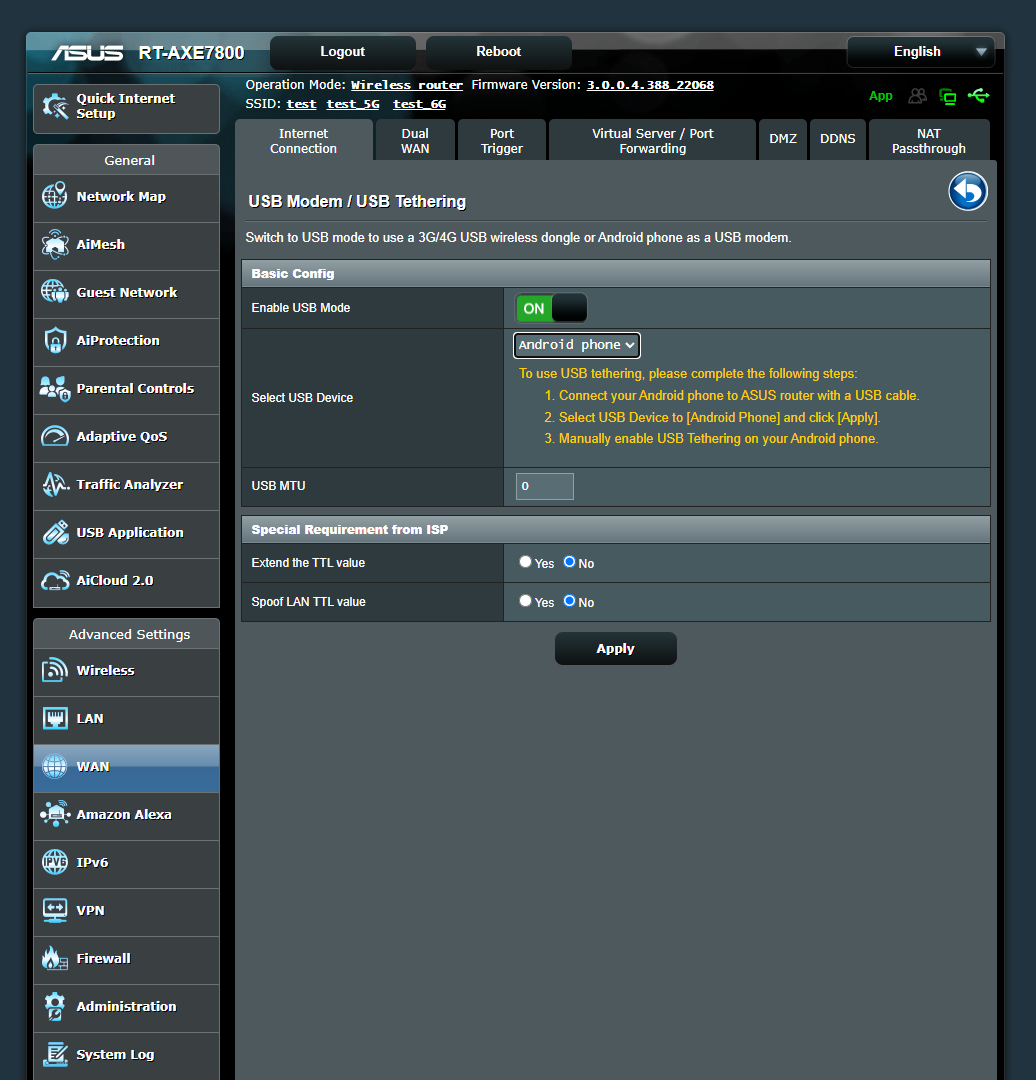Click the Adaptive QoS gauge icon
The width and height of the screenshot is (1036, 1080).
tap(55, 437)
